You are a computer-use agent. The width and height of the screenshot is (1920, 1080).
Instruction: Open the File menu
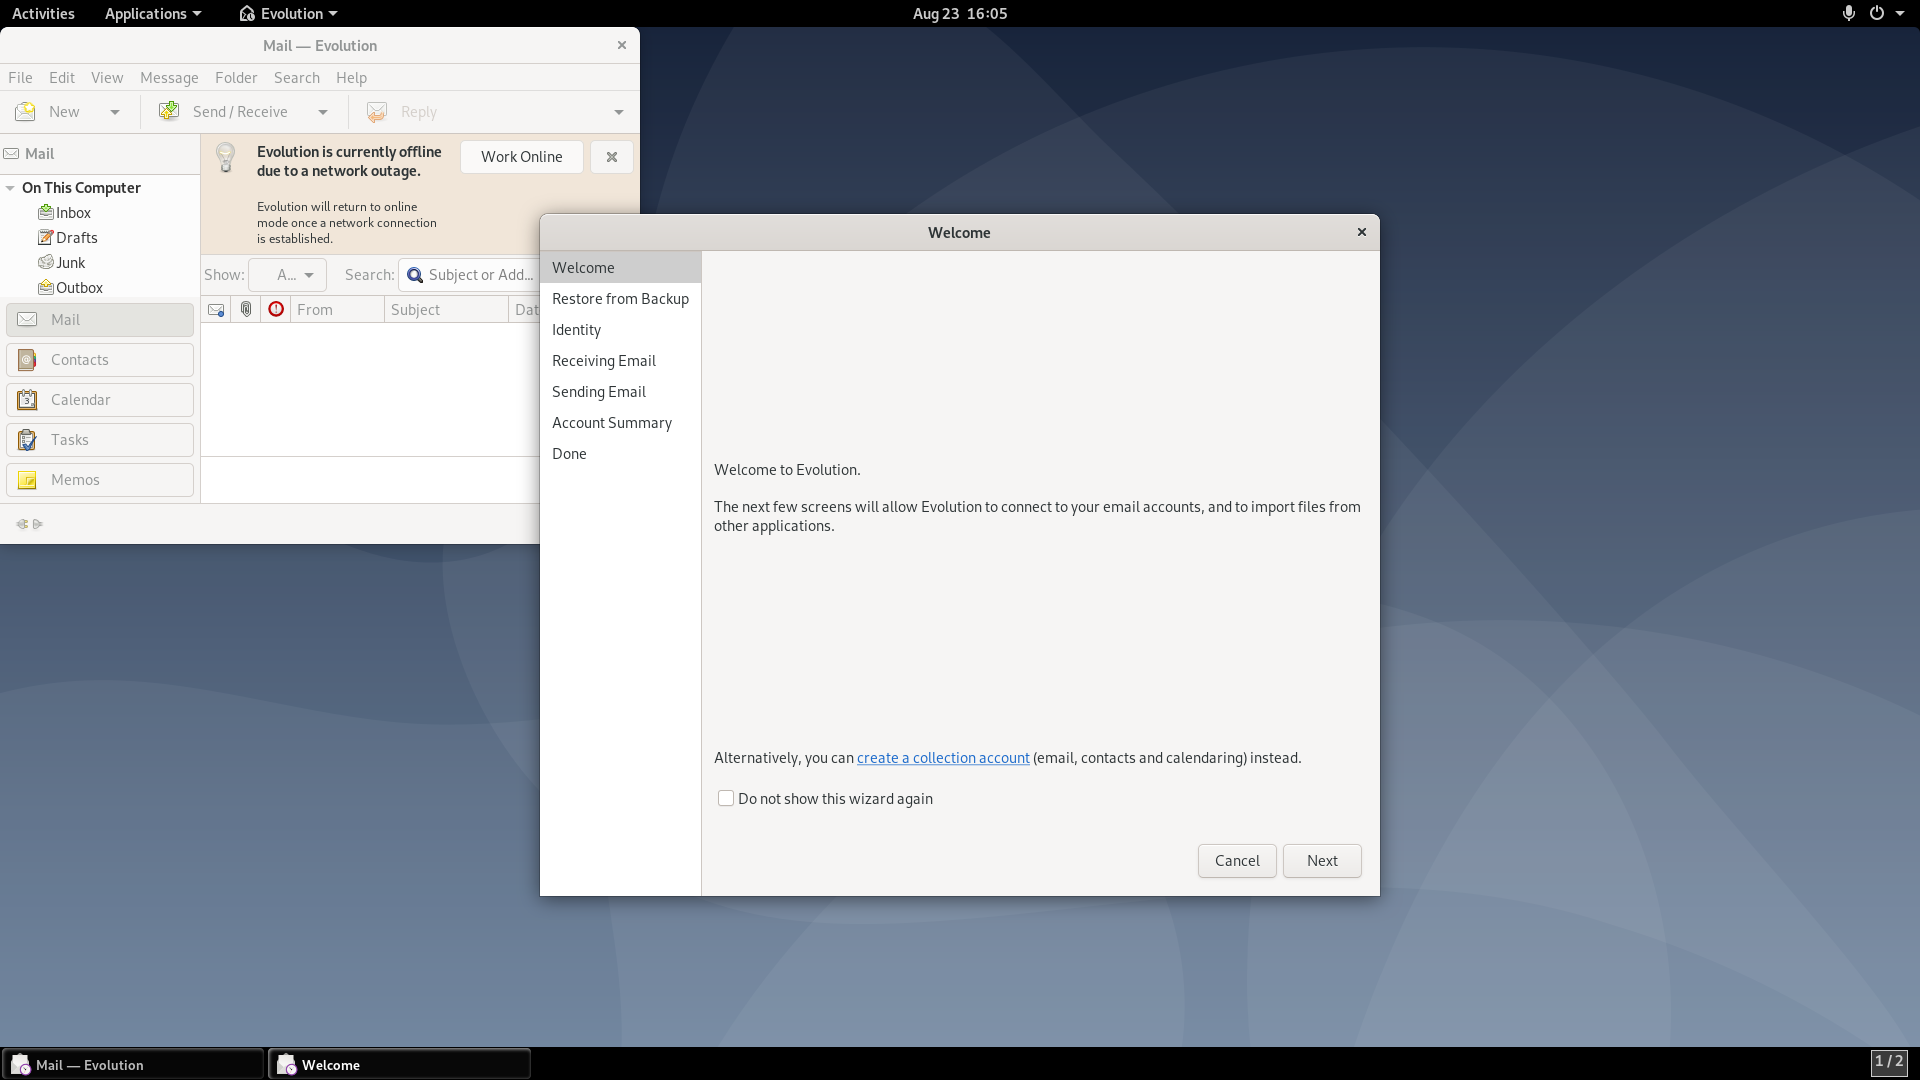click(x=20, y=78)
